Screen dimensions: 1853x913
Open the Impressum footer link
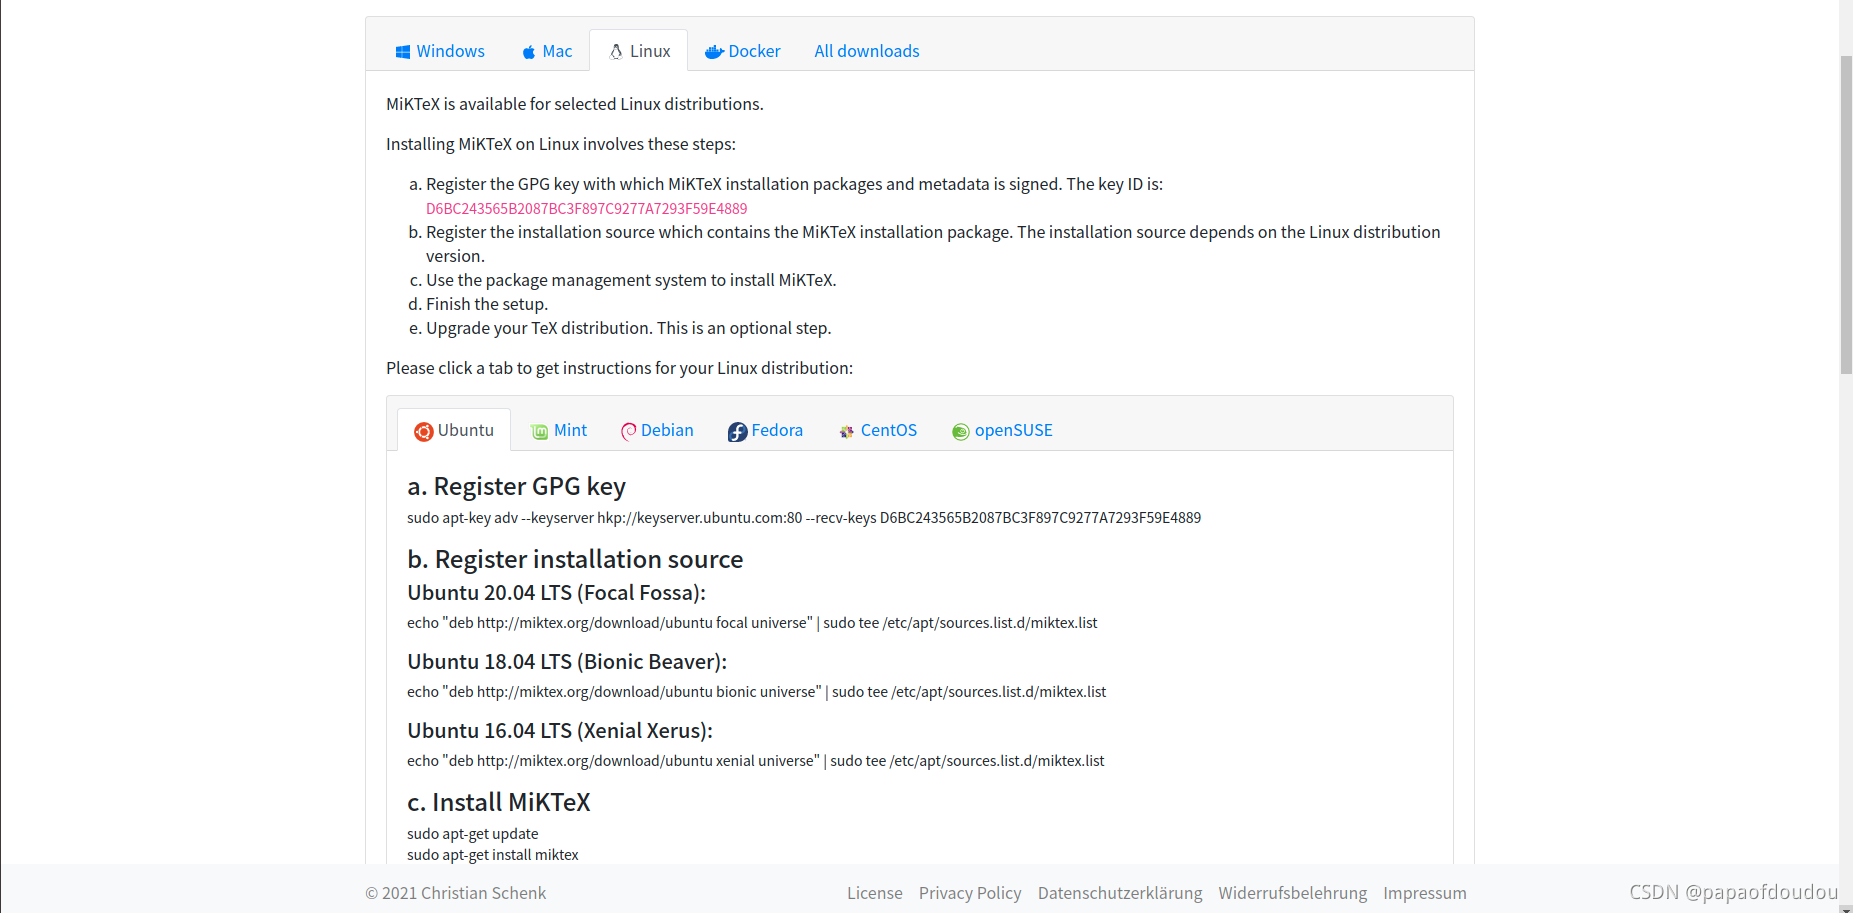(x=1425, y=893)
